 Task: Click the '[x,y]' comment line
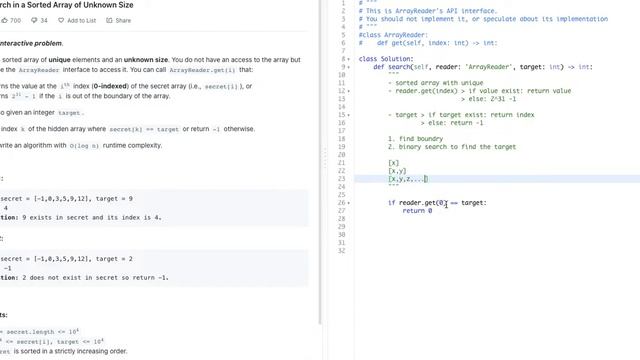pos(397,171)
